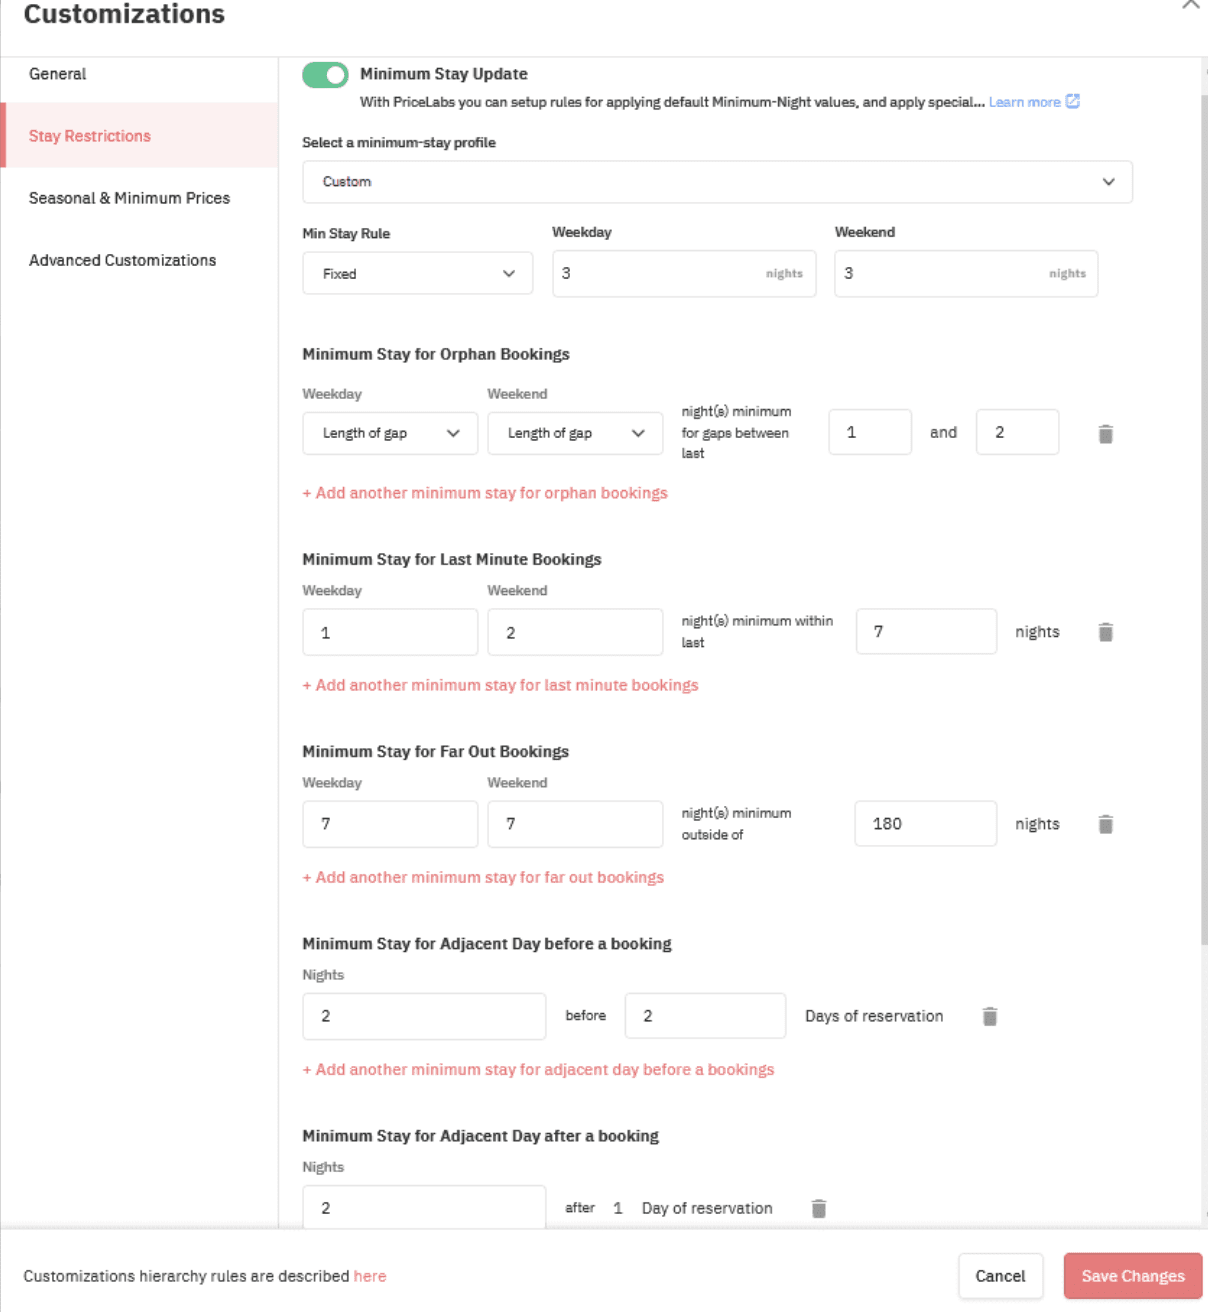
Task: Go to Advanced Customizations section
Action: 122,260
